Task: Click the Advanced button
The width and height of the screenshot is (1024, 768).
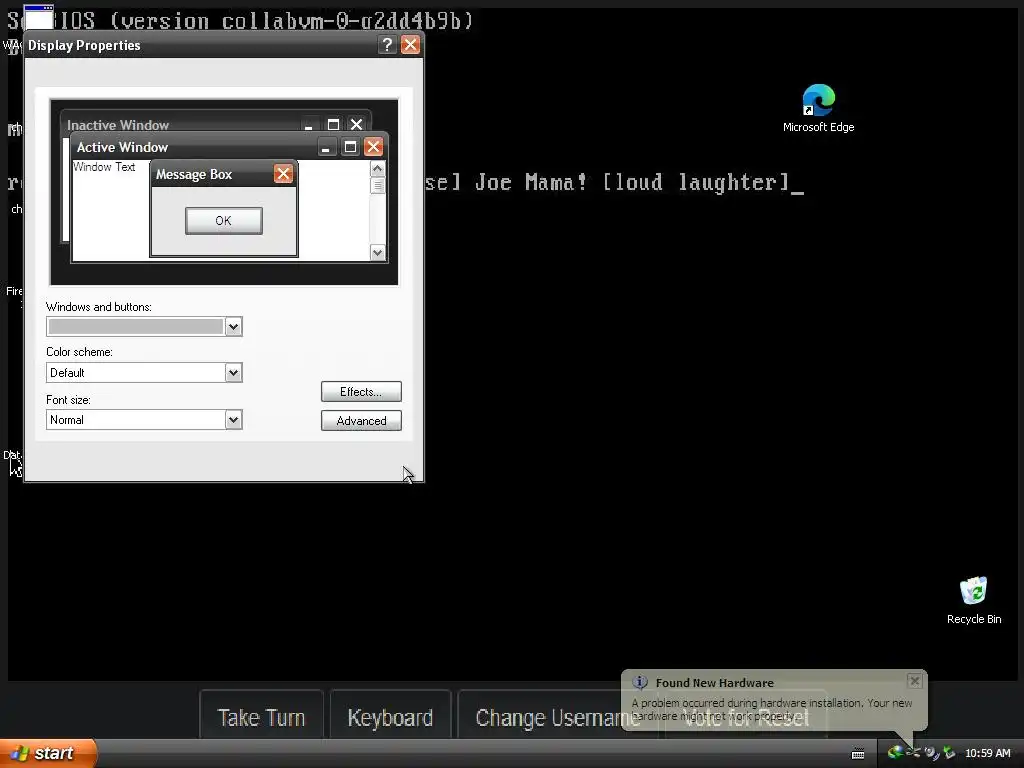Action: [x=361, y=421]
